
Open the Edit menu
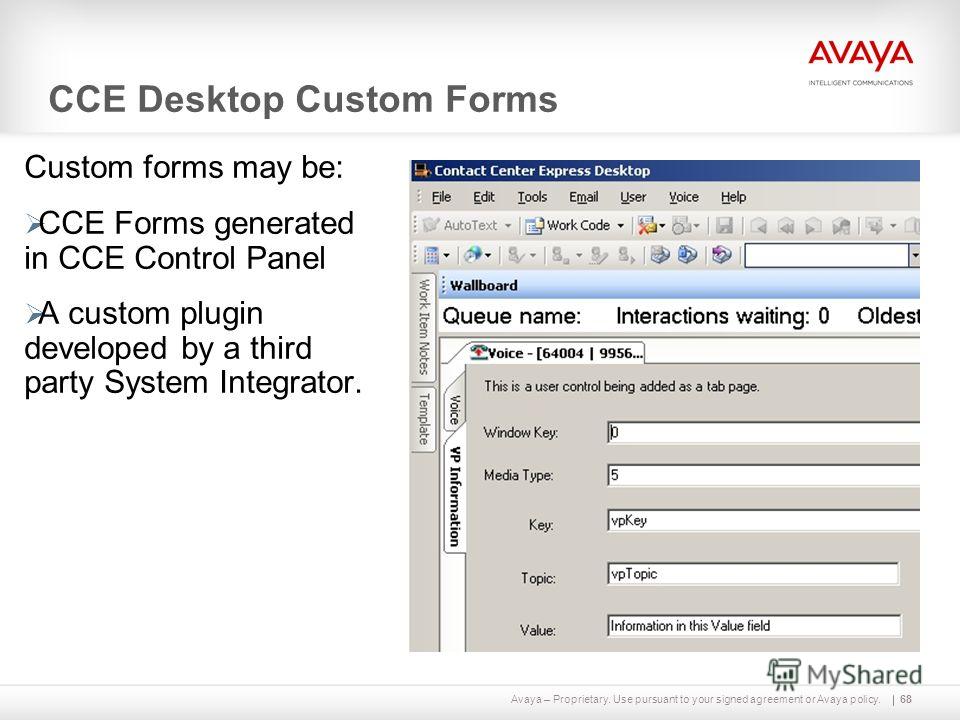point(484,197)
